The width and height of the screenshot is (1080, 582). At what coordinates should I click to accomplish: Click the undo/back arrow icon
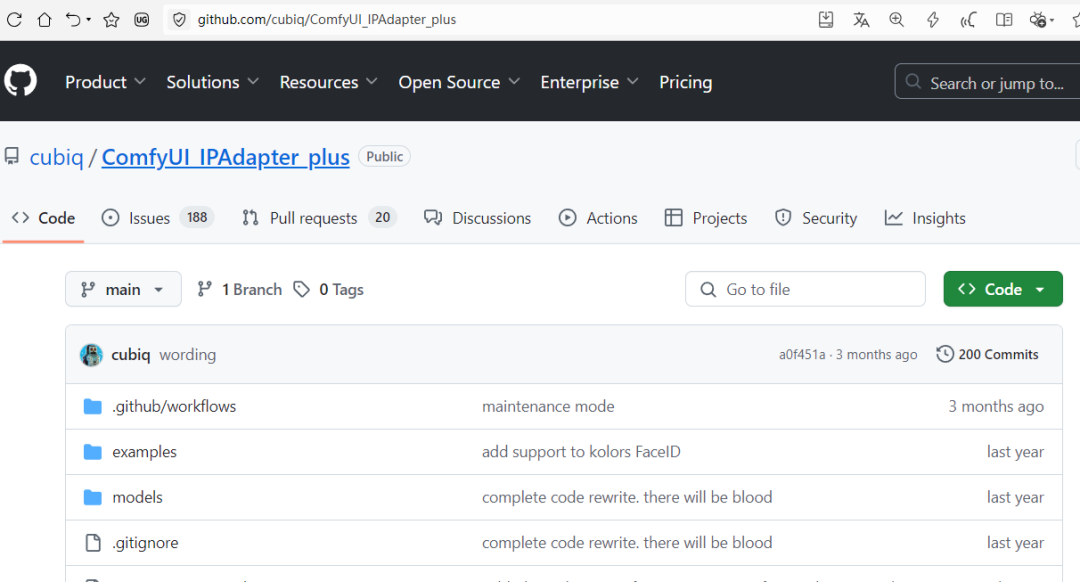73,19
